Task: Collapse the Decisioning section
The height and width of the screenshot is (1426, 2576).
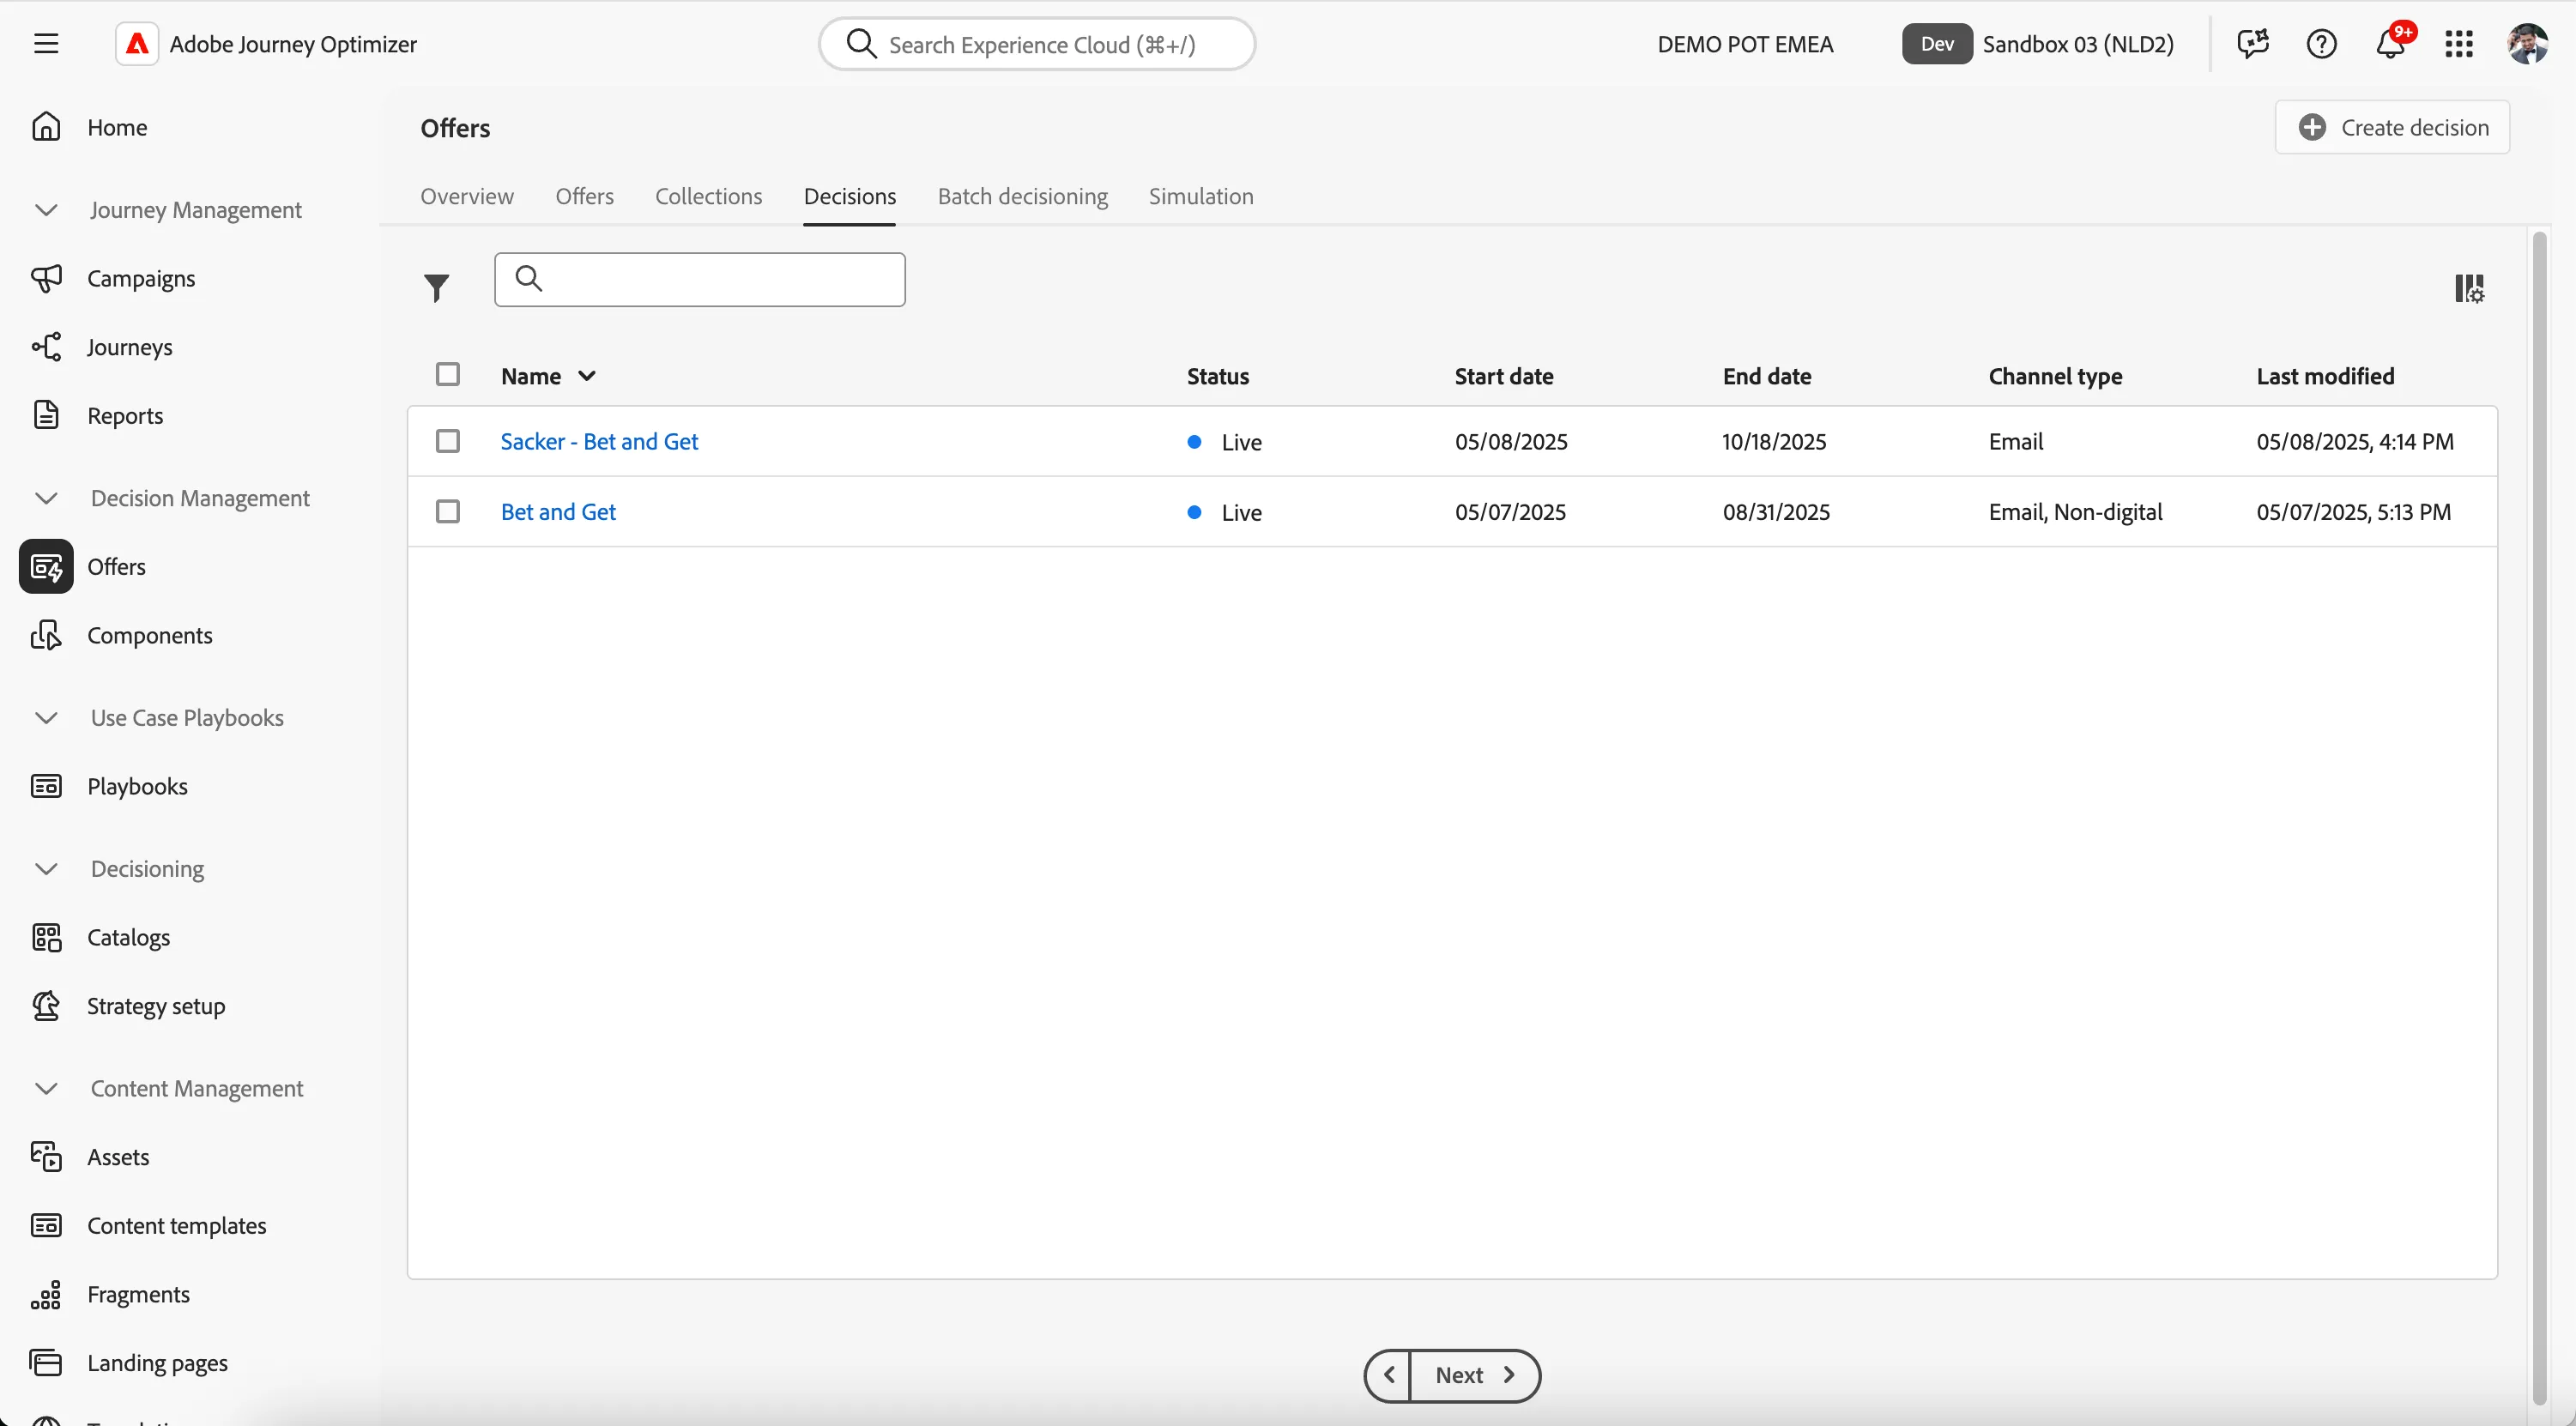Action: pyautogui.click(x=46, y=869)
